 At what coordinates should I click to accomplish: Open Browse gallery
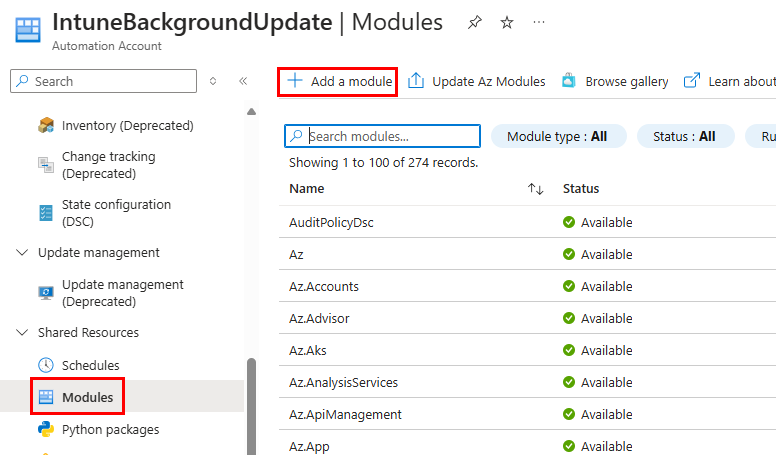click(x=615, y=81)
